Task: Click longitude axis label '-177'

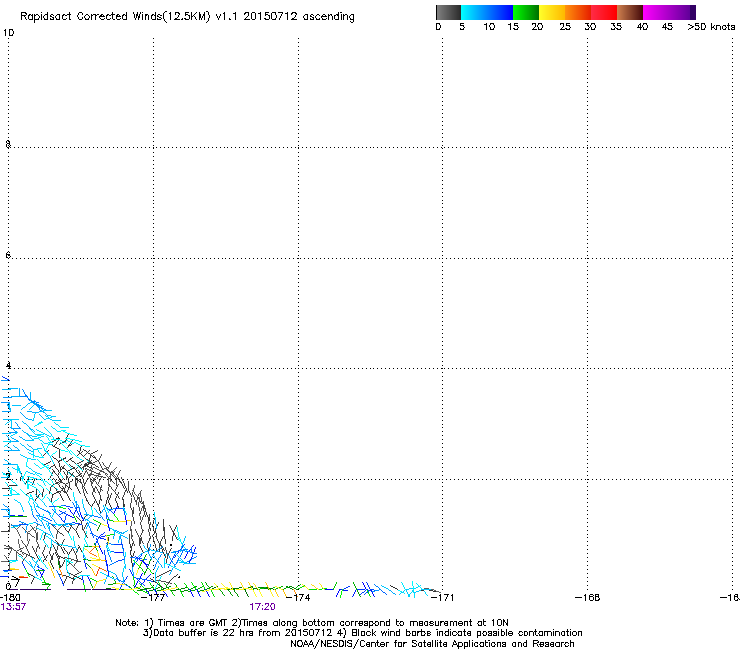Action: click(153, 597)
